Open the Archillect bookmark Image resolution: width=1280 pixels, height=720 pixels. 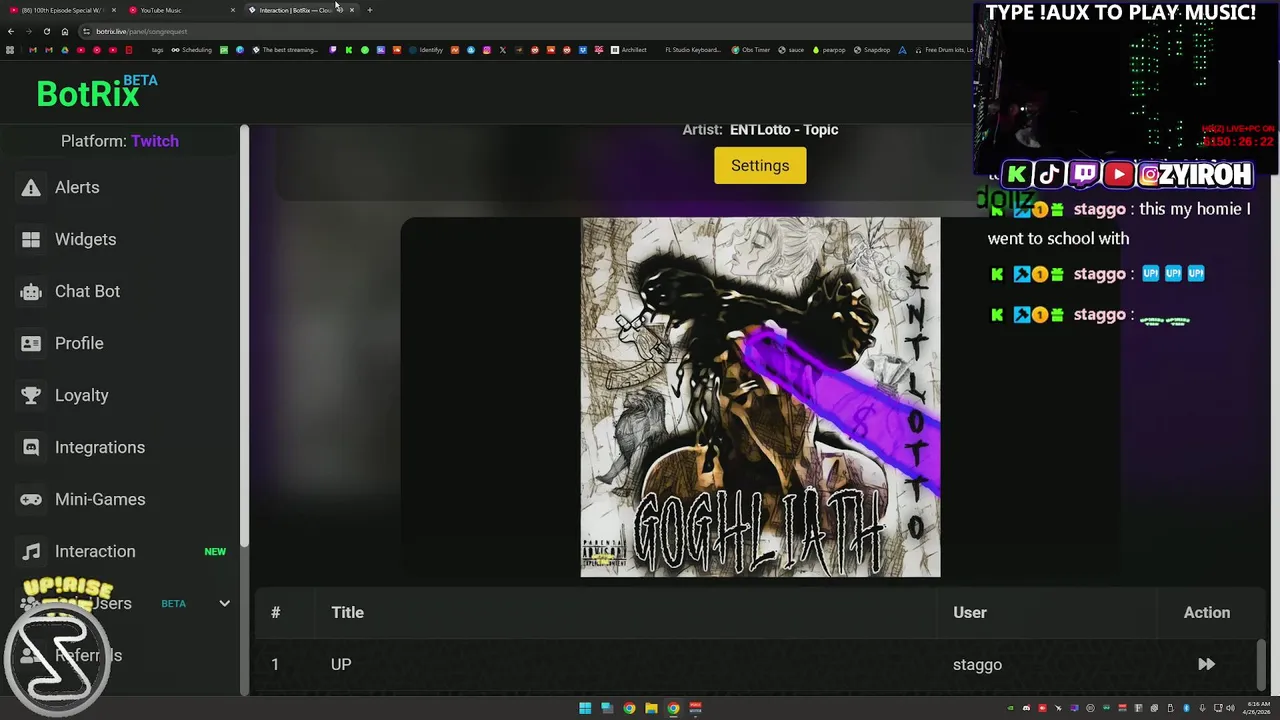tap(629, 50)
